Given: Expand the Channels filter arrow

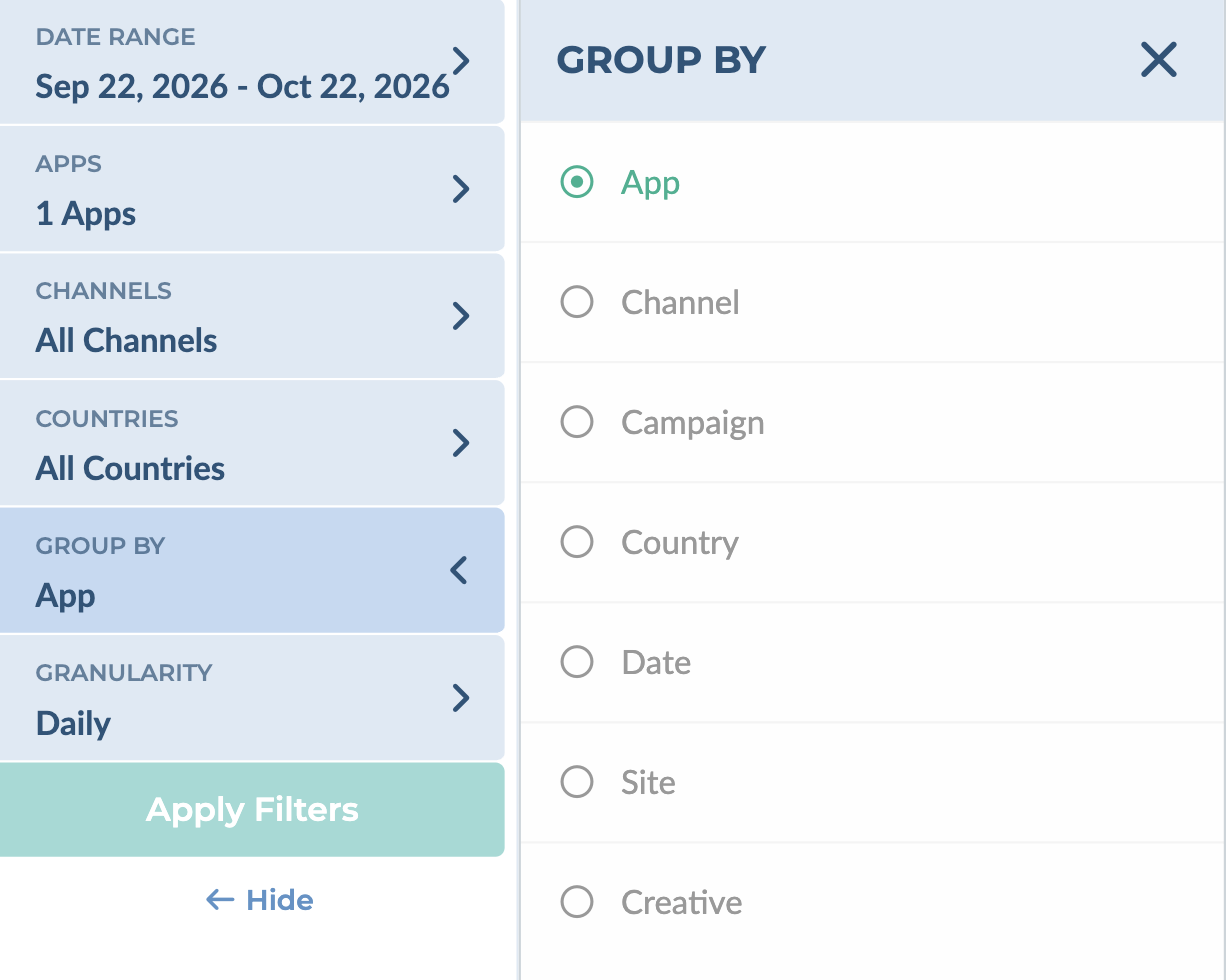Looking at the screenshot, I should (461, 316).
